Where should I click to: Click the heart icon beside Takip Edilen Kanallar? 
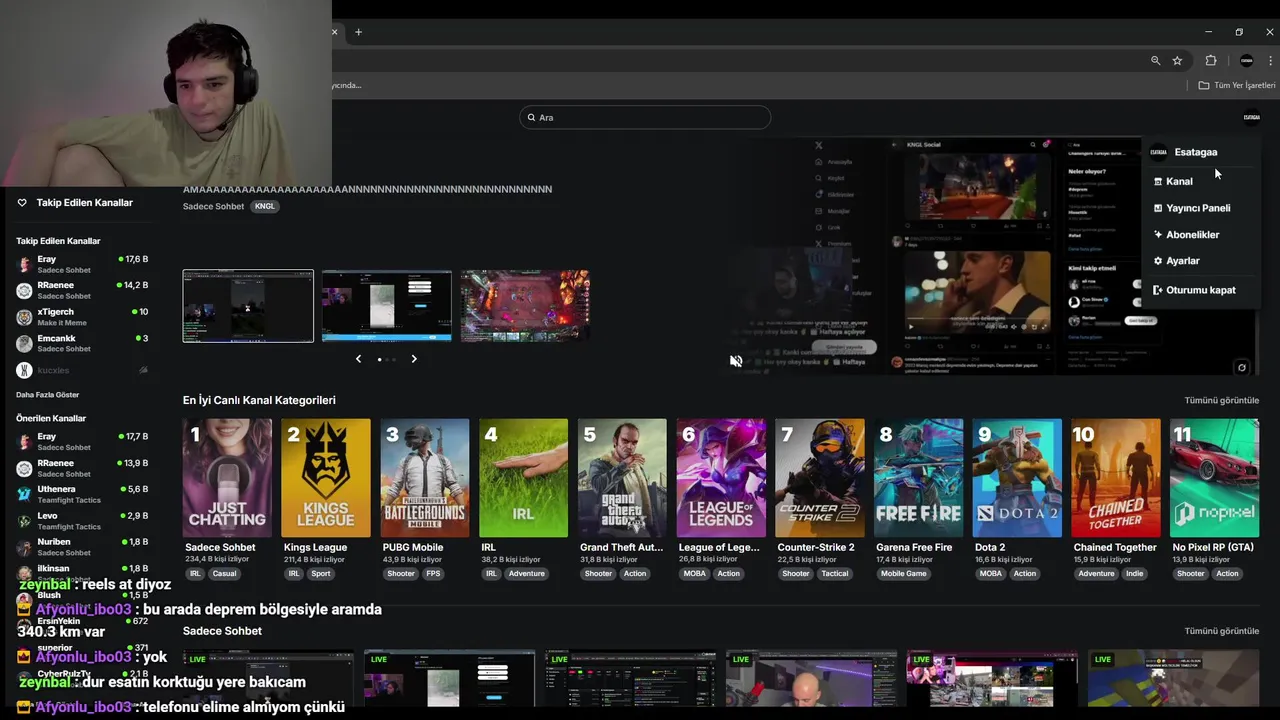click(22, 203)
